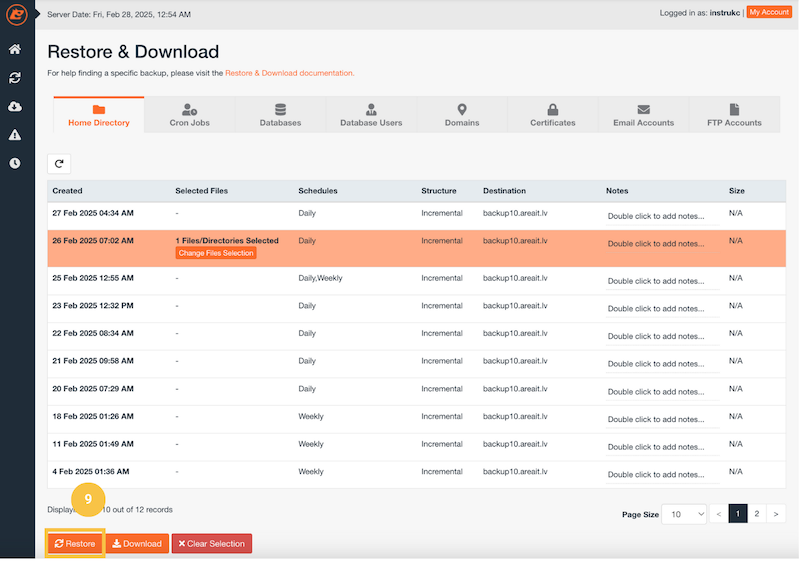Open the Restore & Download documentation link

(289, 73)
